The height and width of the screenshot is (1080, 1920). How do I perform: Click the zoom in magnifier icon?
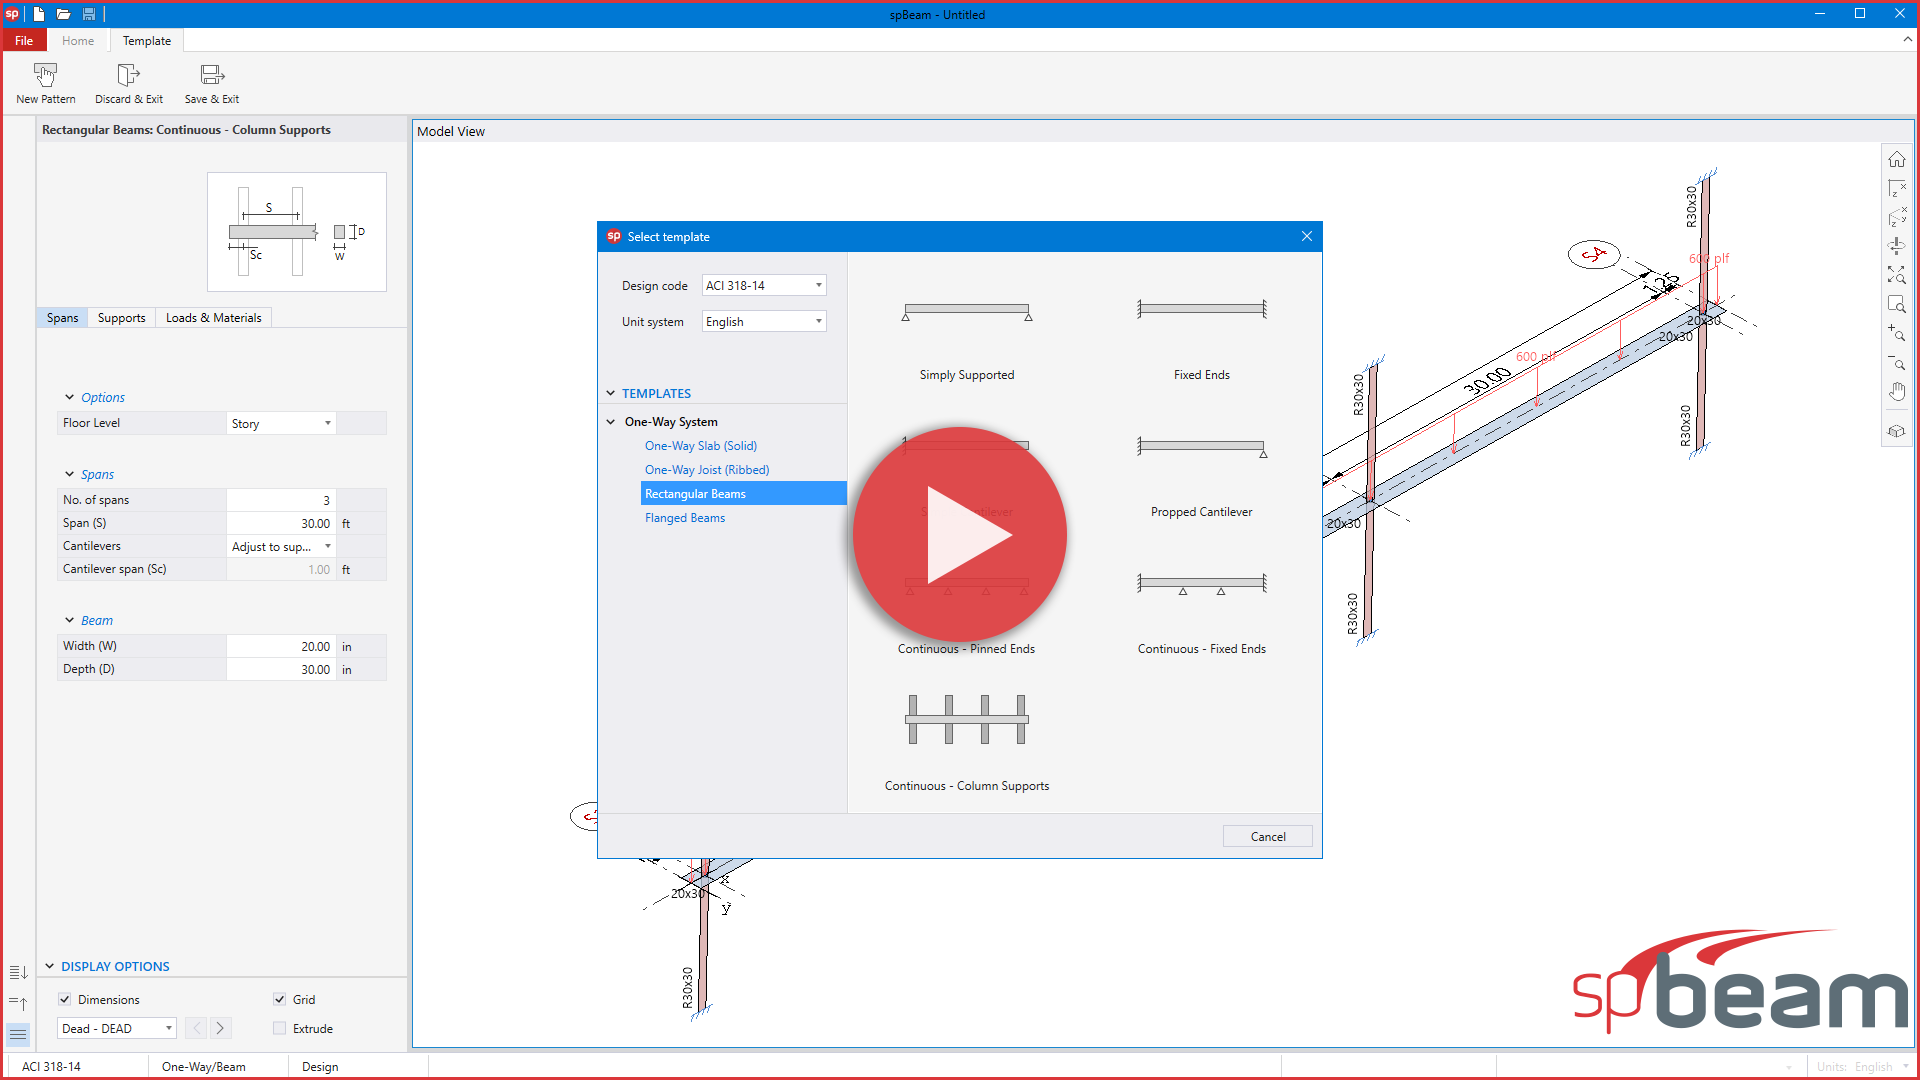point(1896,332)
